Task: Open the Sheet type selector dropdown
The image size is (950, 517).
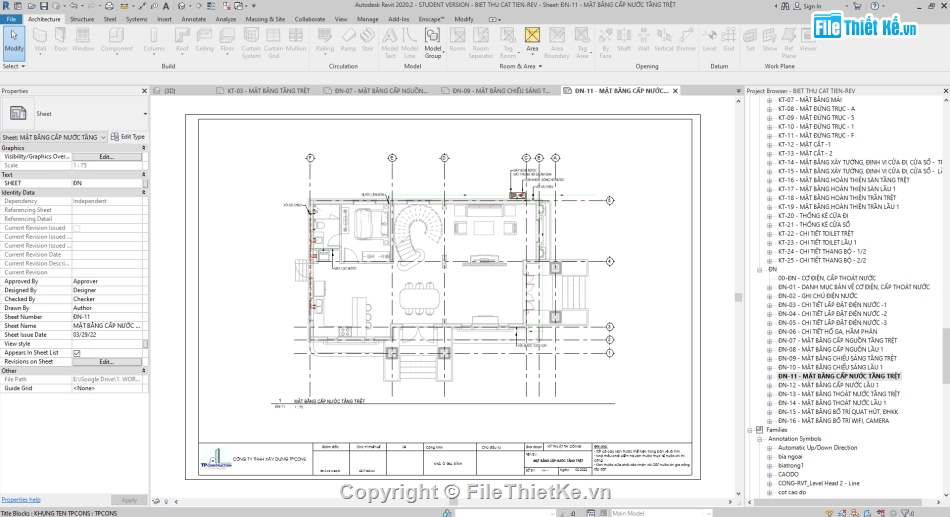Action: pos(145,114)
